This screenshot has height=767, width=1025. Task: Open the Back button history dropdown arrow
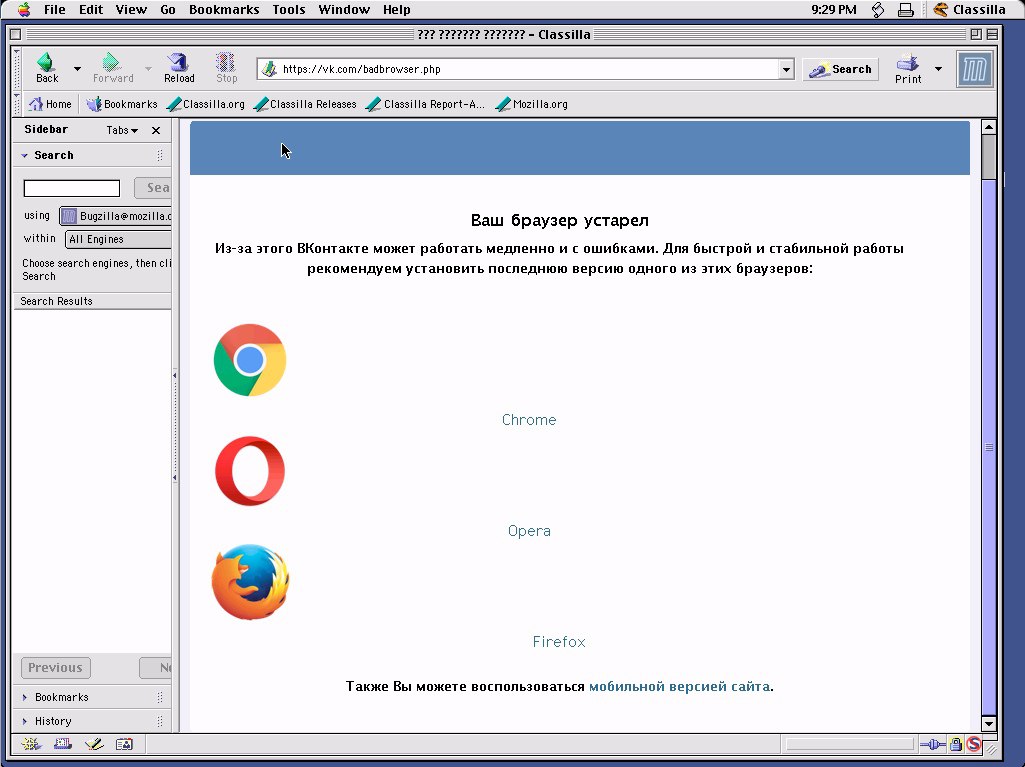coord(77,68)
